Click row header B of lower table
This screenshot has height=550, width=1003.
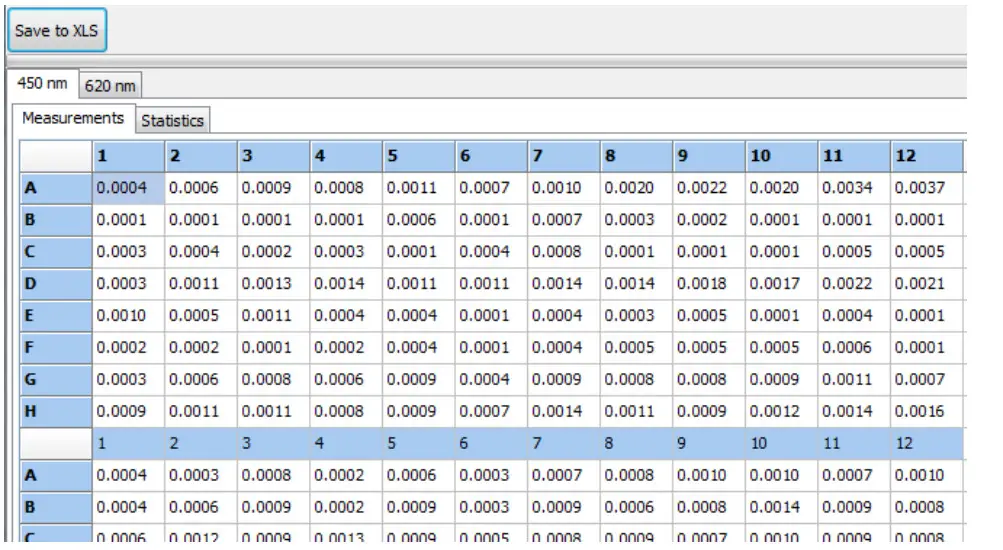click(56, 508)
